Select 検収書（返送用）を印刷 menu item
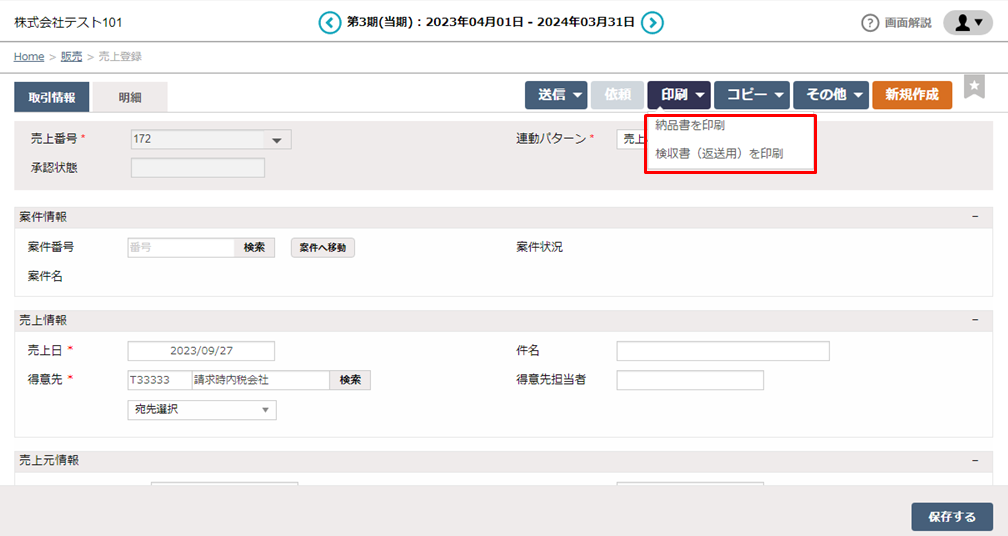Image resolution: width=1008 pixels, height=536 pixels. point(718,154)
